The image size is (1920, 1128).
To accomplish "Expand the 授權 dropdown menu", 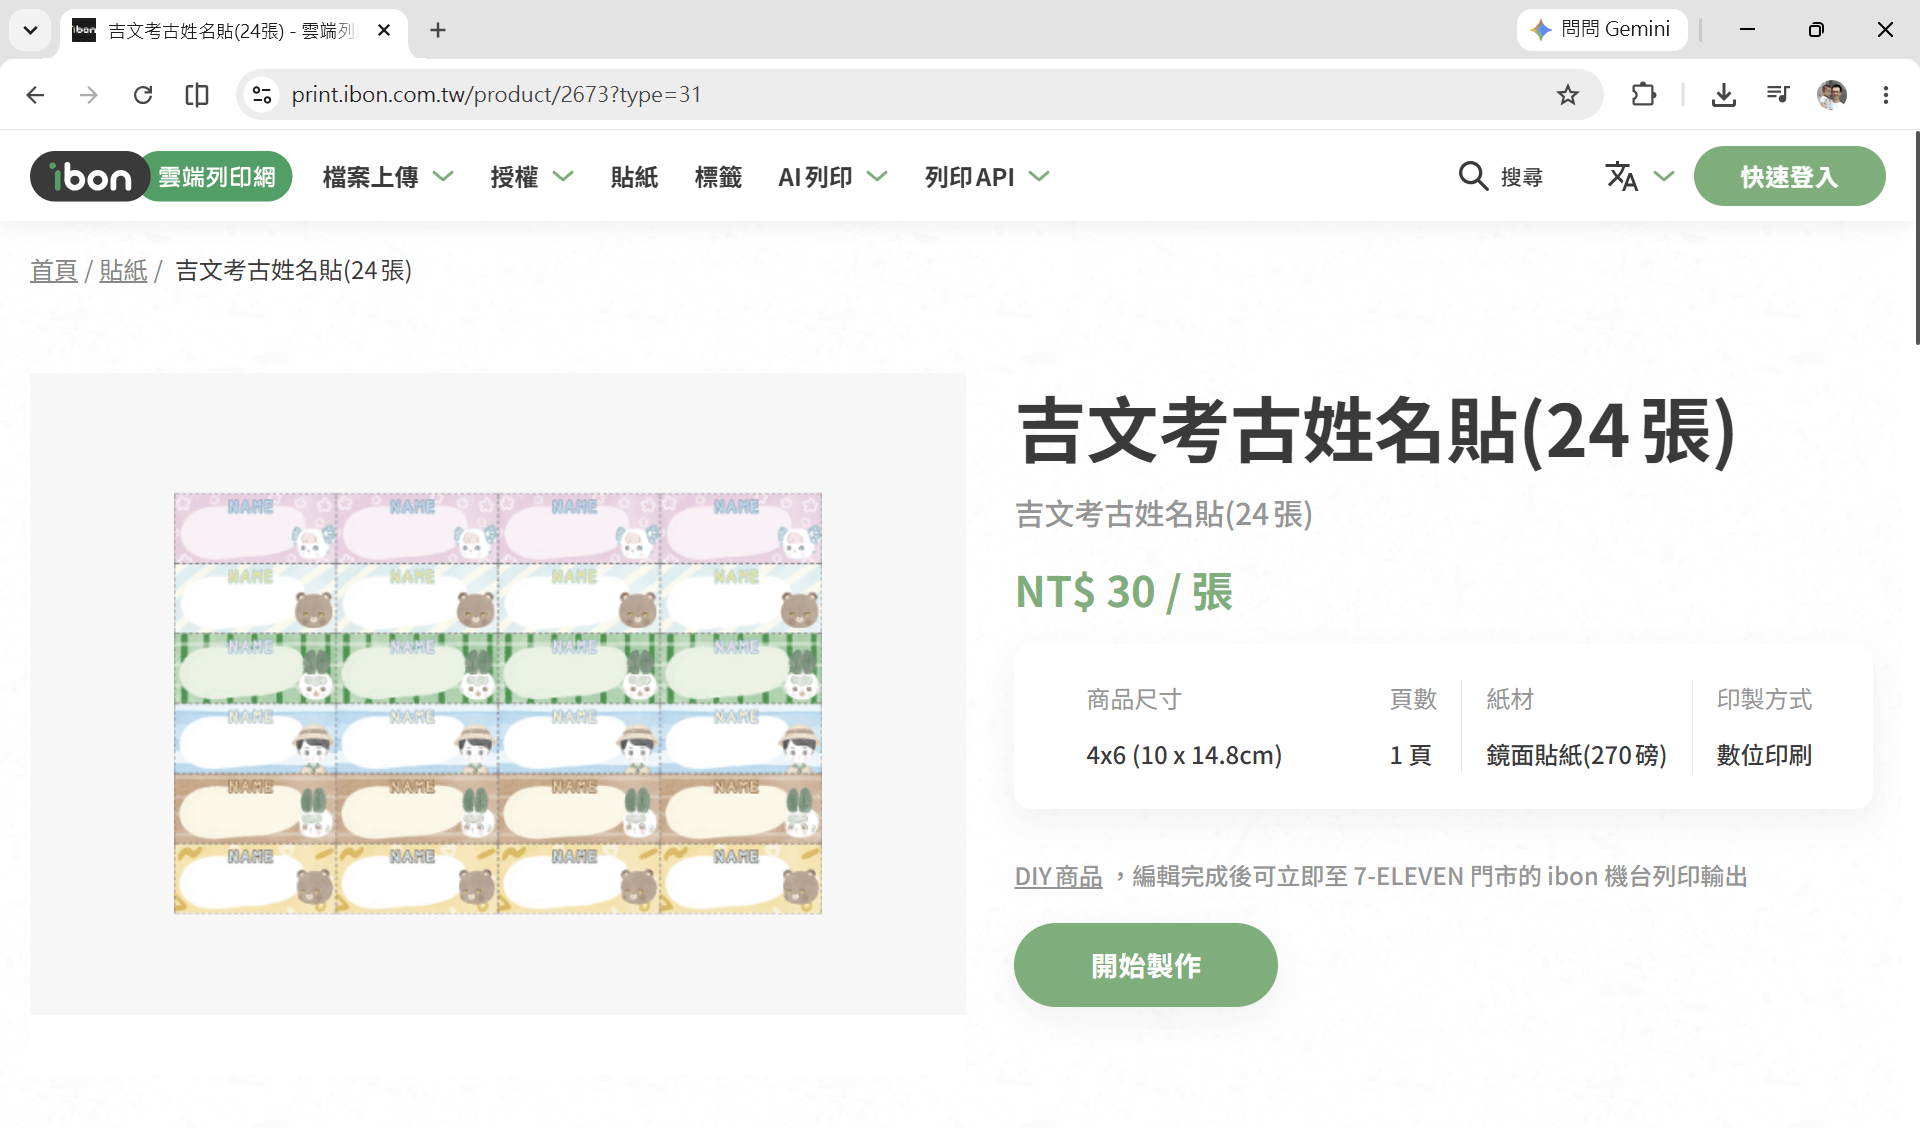I will pos(532,177).
